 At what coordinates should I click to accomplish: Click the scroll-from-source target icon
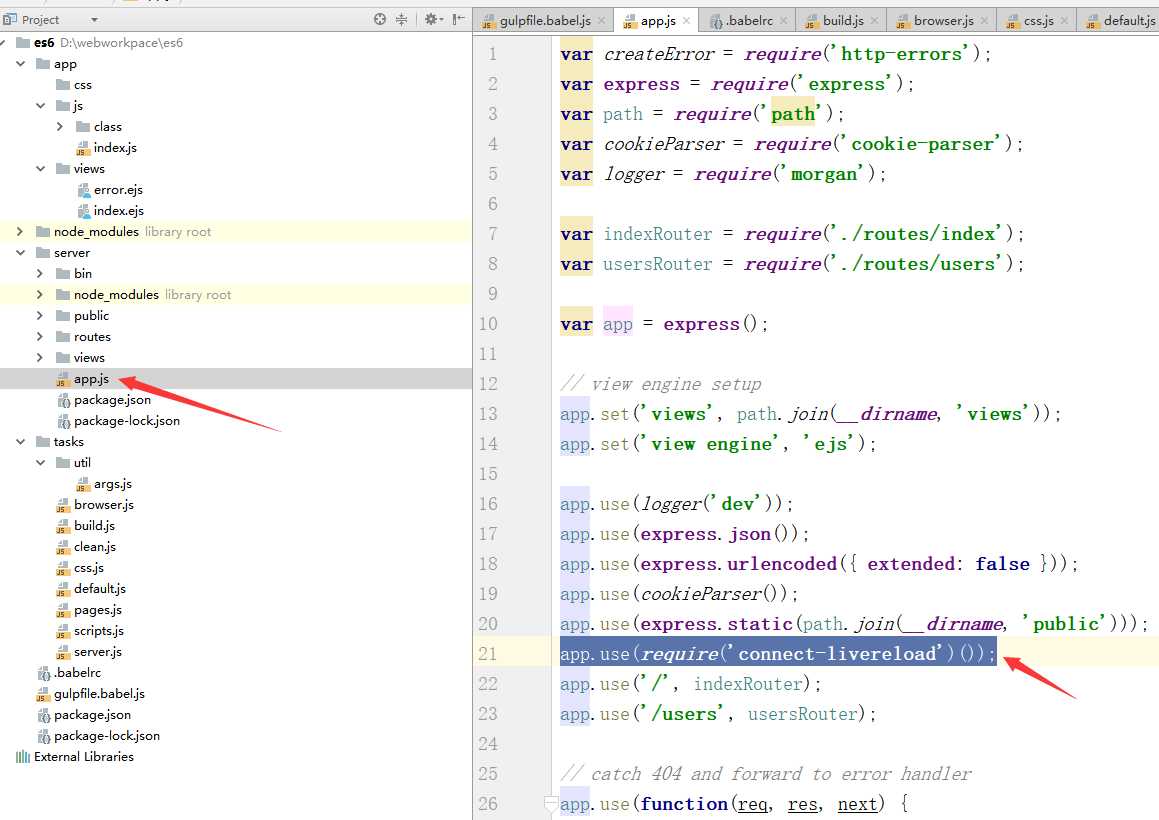[380, 19]
